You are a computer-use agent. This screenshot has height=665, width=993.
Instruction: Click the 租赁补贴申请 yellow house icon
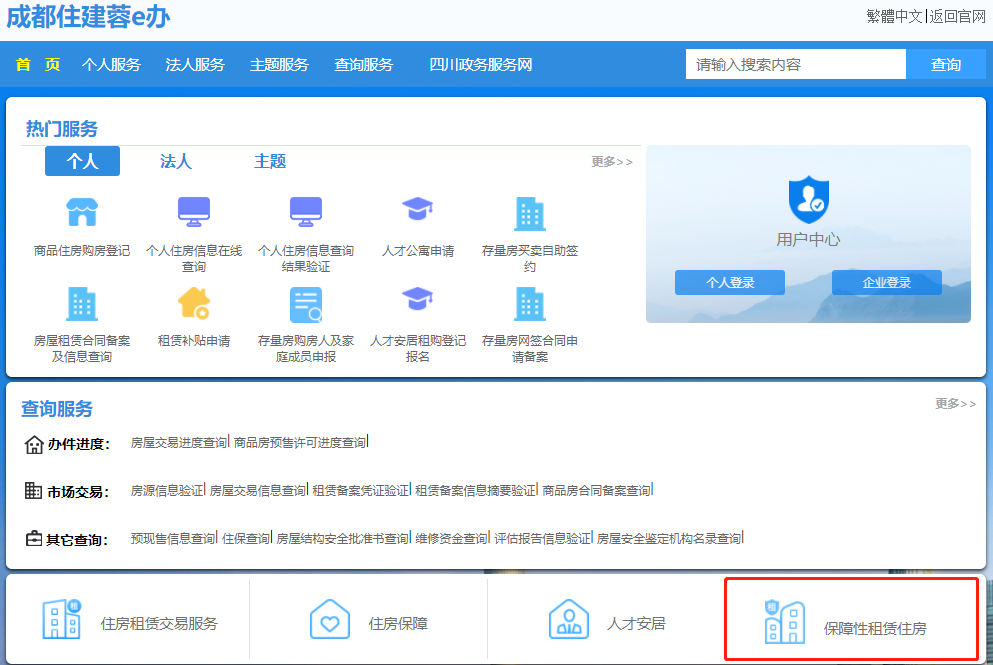point(194,303)
